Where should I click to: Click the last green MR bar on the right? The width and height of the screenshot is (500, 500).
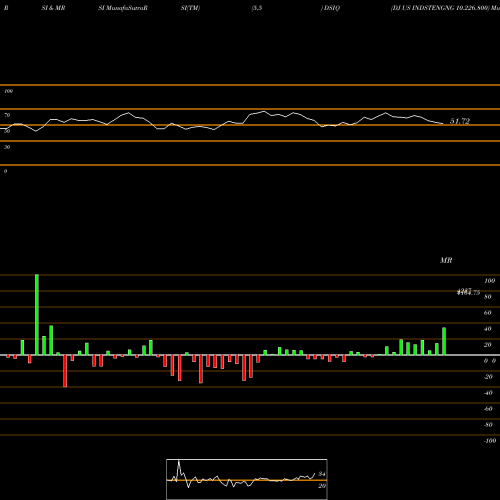pyautogui.click(x=444, y=341)
